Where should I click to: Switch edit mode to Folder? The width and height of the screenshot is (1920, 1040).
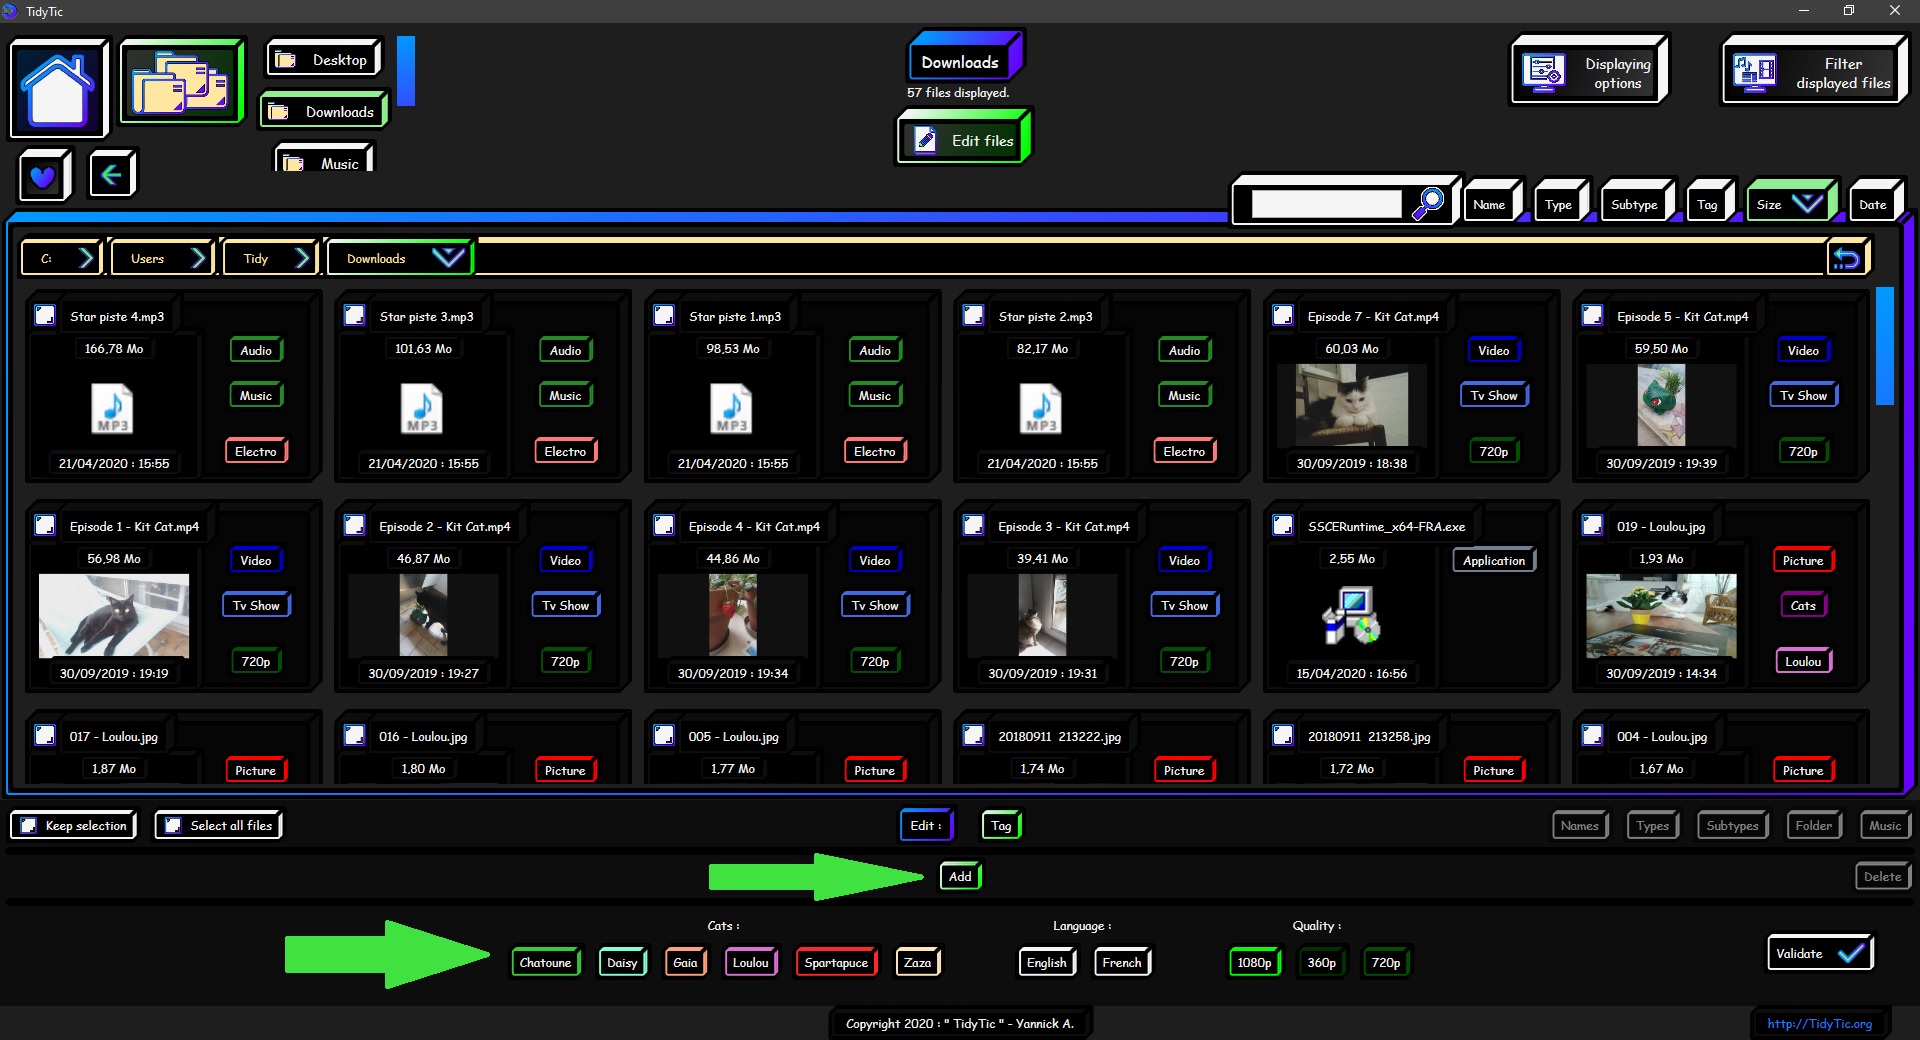point(1813,826)
